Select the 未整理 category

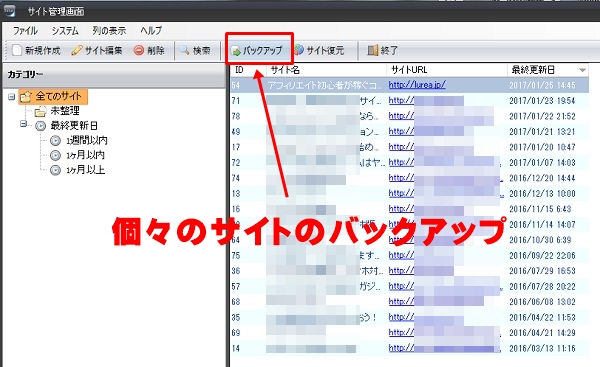pos(65,111)
